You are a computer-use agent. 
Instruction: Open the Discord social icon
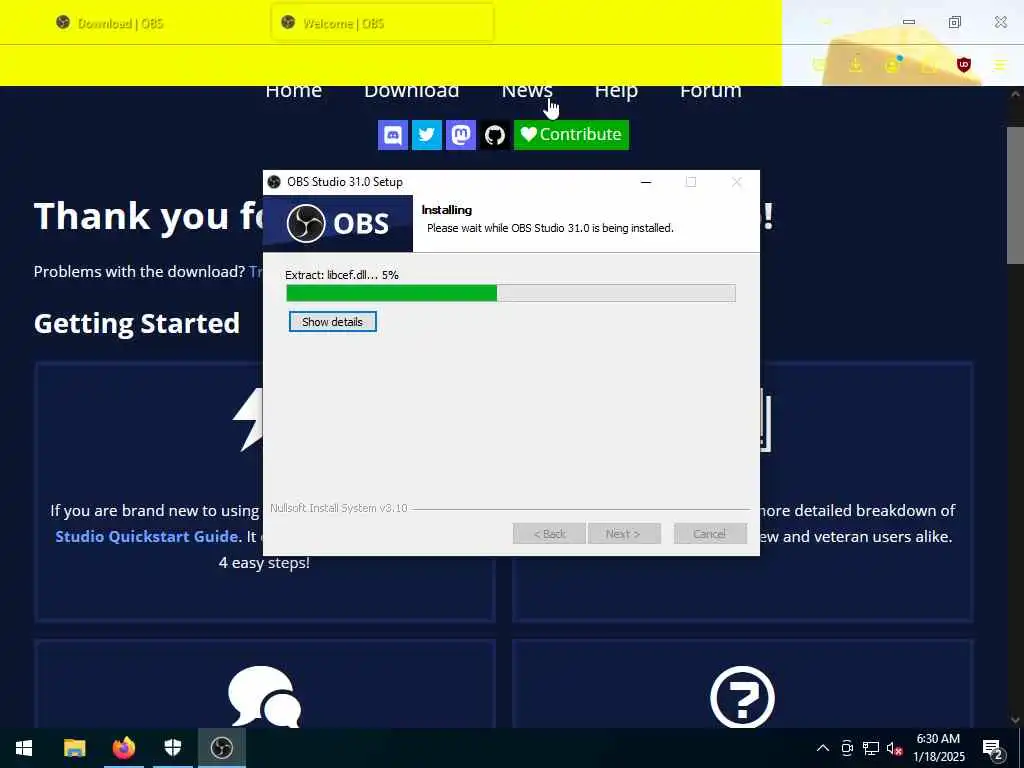click(392, 135)
